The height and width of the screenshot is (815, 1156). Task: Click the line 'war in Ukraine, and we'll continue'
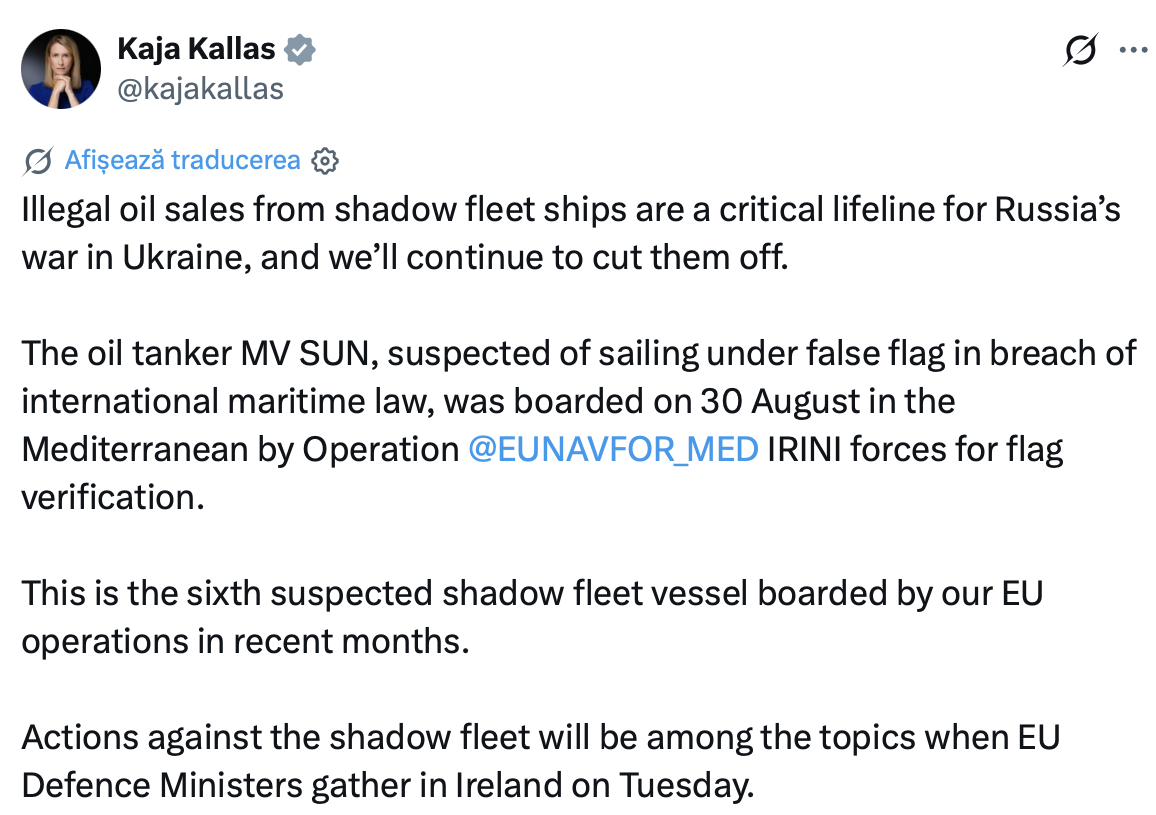(x=405, y=257)
